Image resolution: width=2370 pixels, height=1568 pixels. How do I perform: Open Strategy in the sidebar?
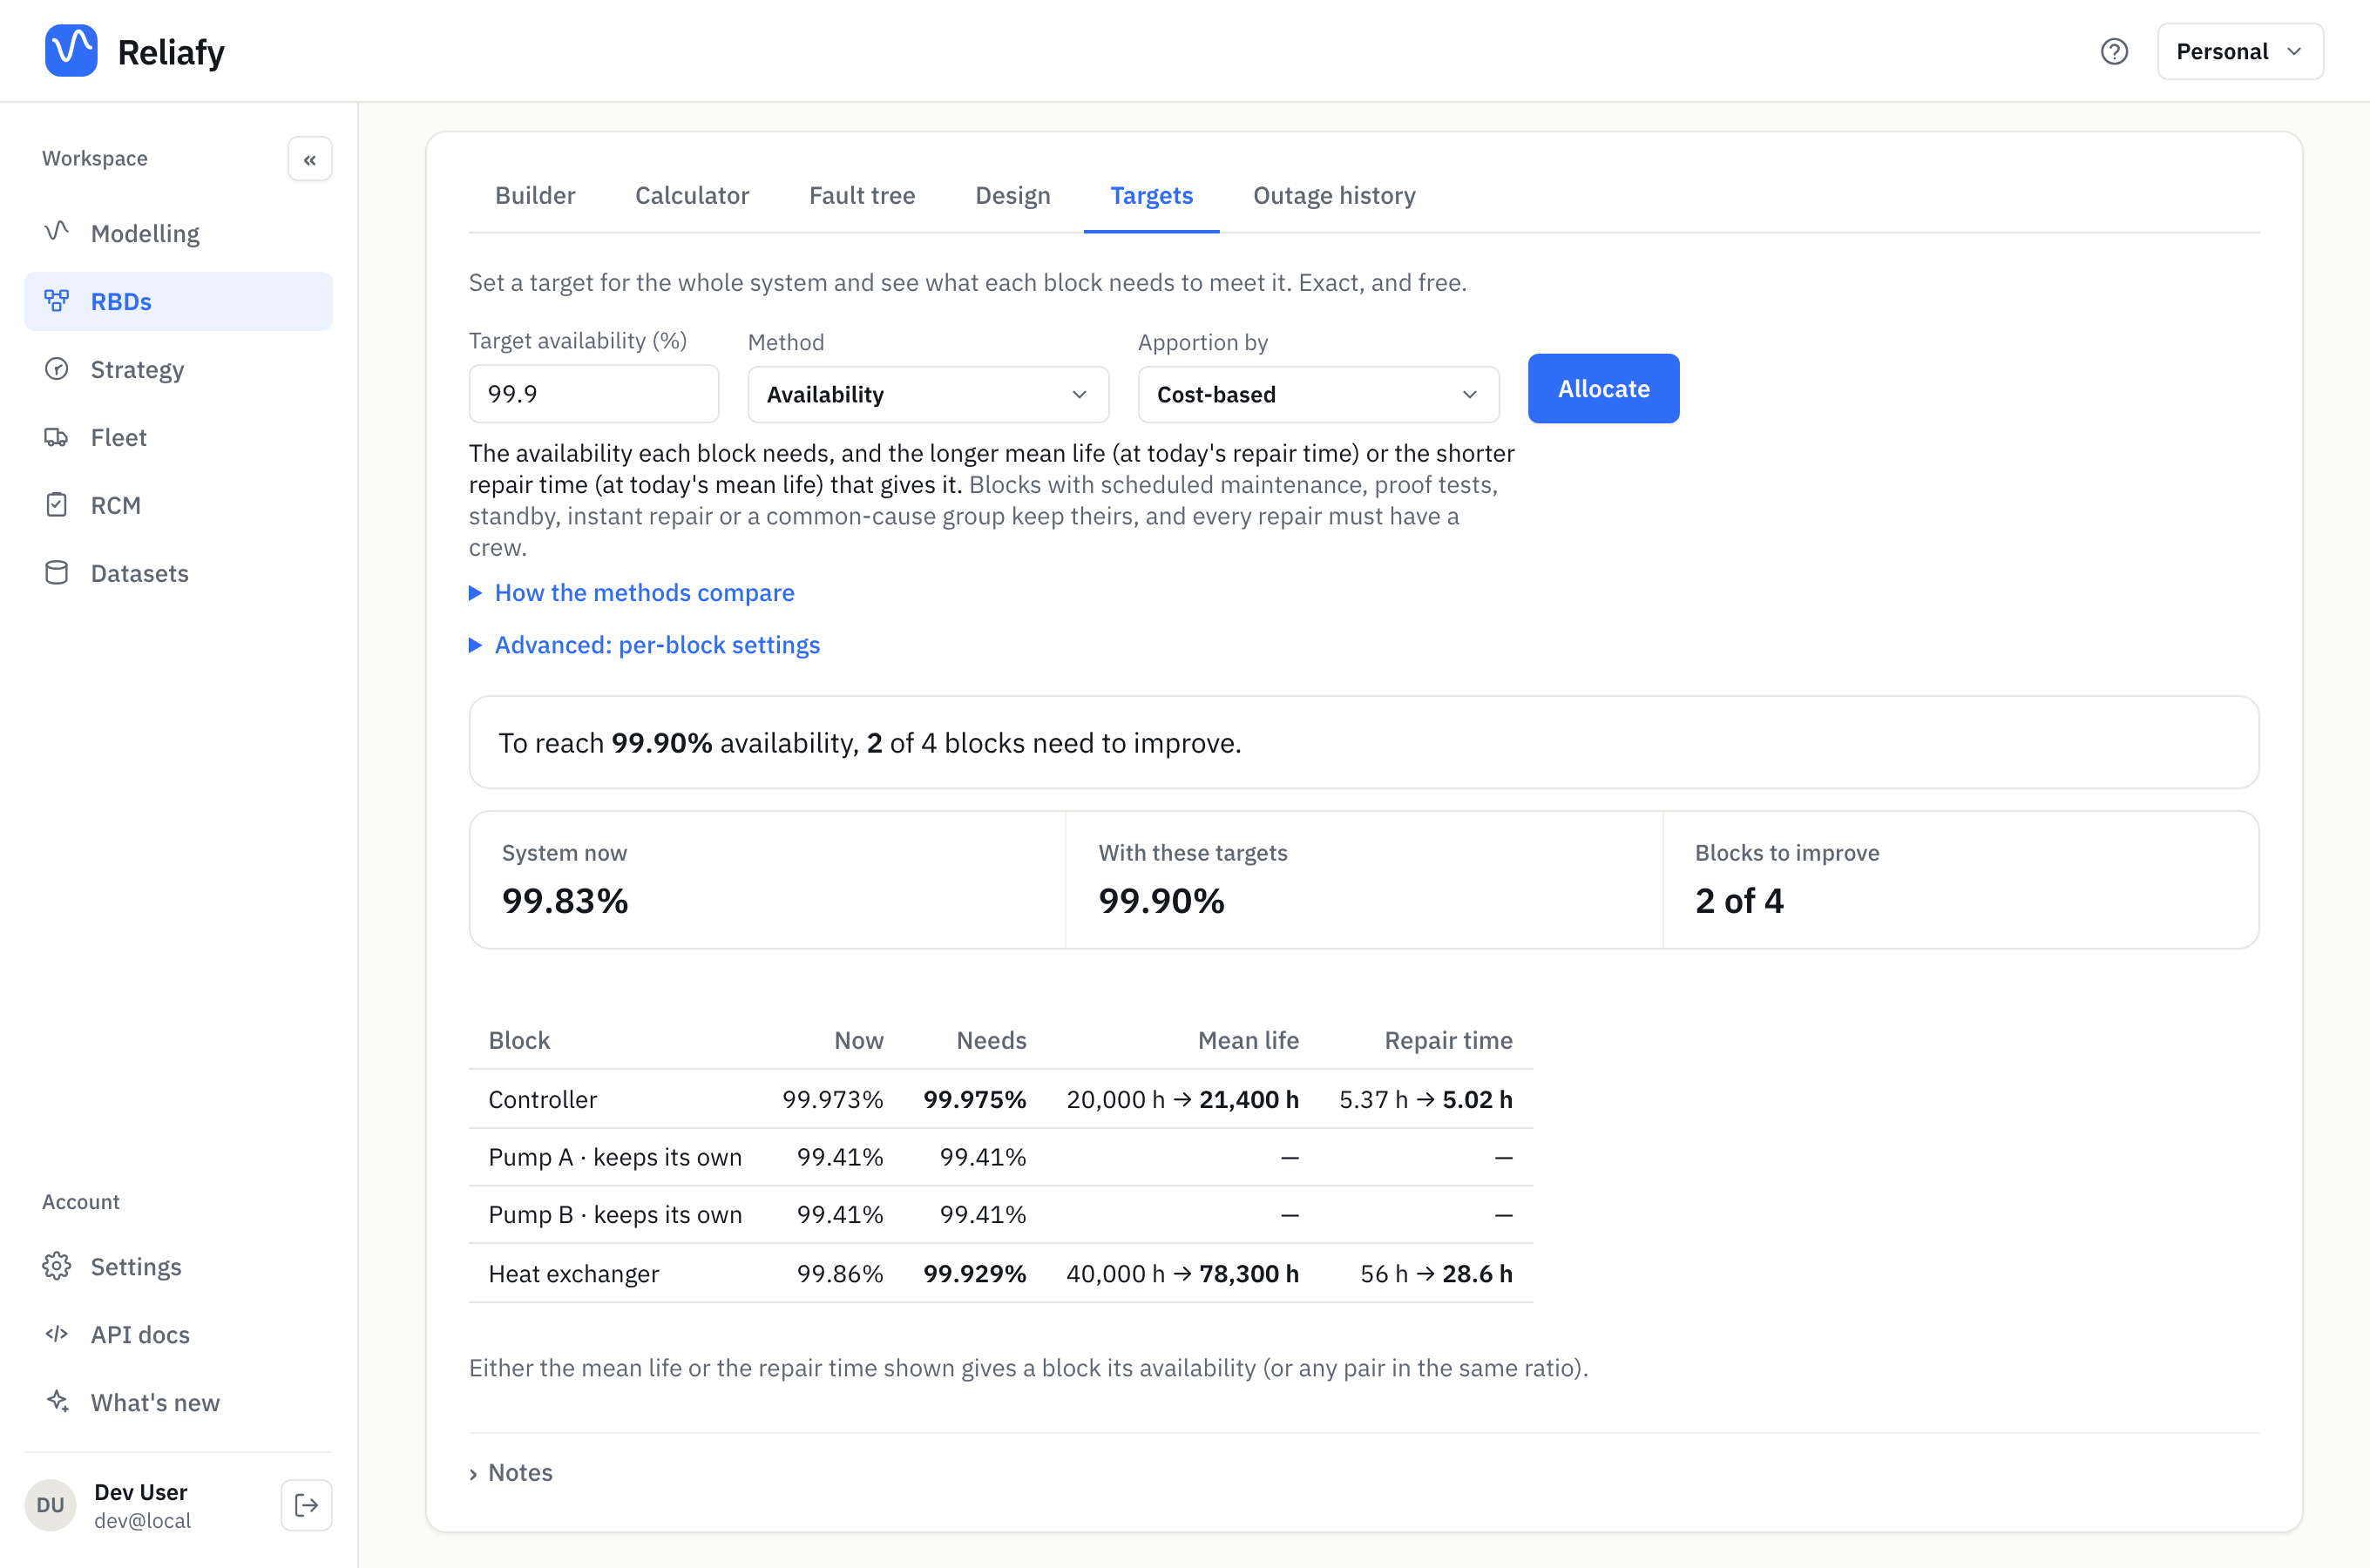(178, 369)
